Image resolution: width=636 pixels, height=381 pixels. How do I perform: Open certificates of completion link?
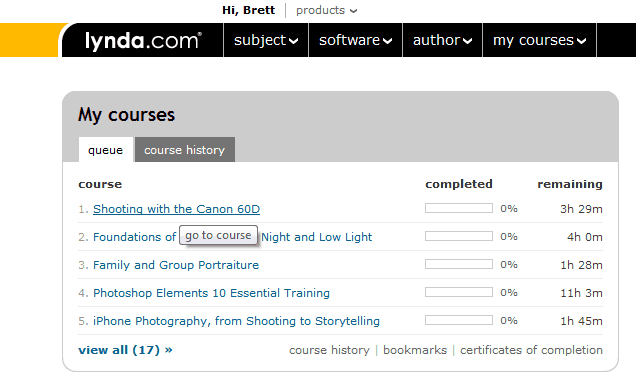tap(531, 350)
